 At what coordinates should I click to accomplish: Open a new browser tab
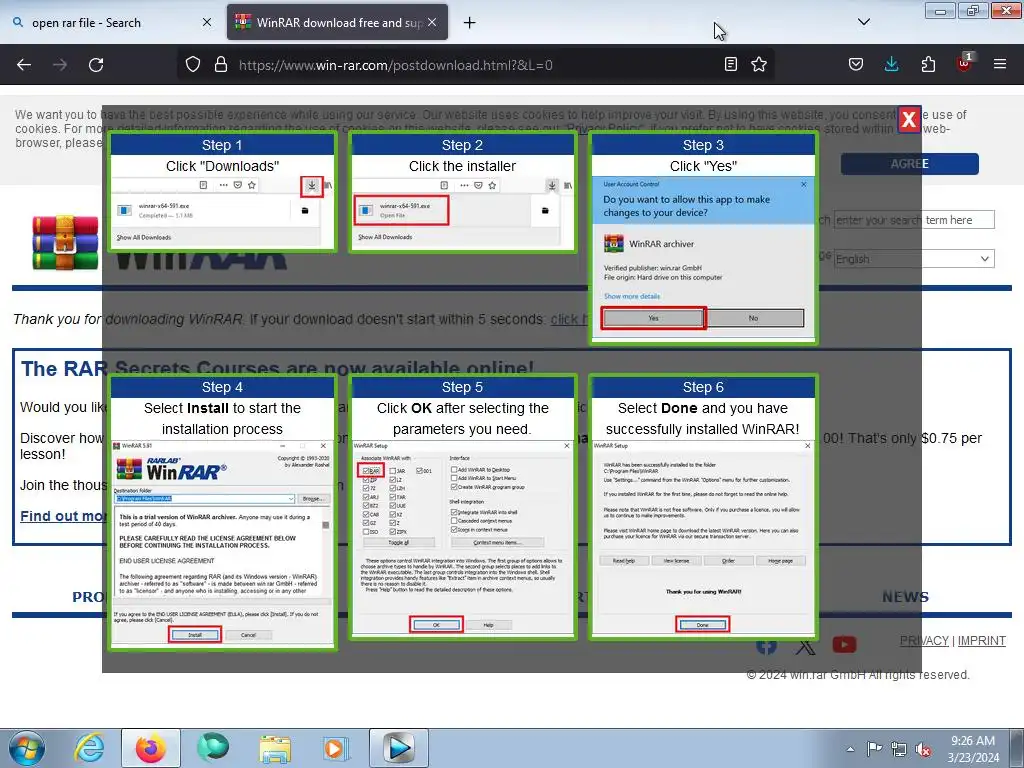[470, 23]
